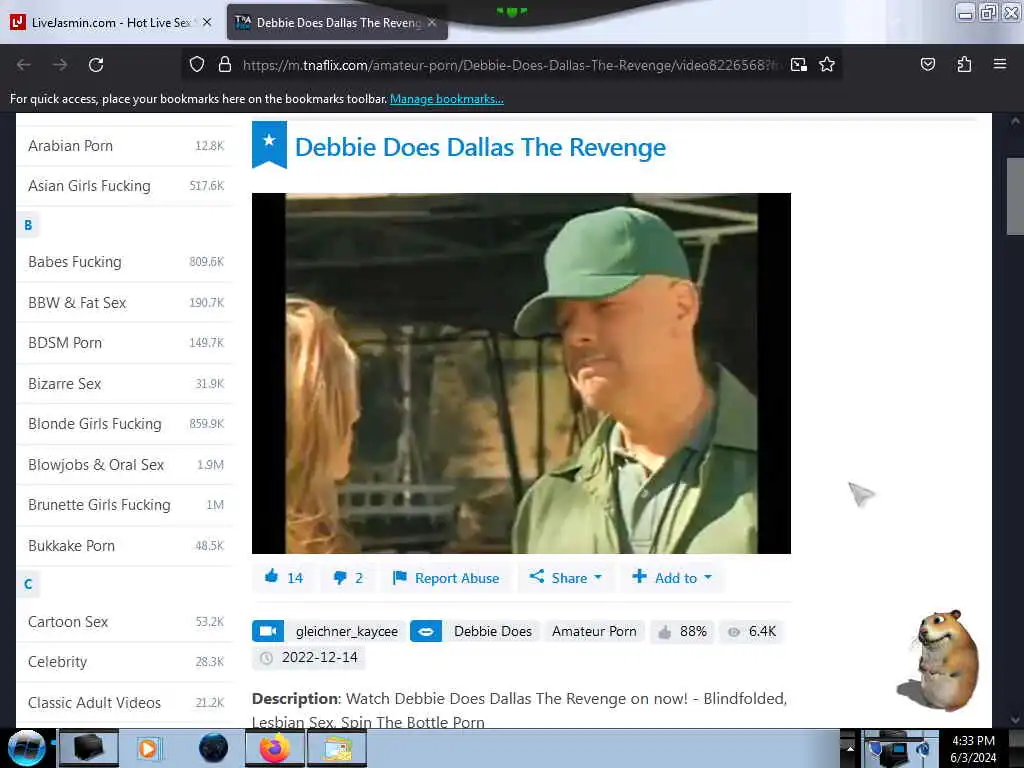
Task: Open the tracking protection shield icon
Action: [197, 65]
